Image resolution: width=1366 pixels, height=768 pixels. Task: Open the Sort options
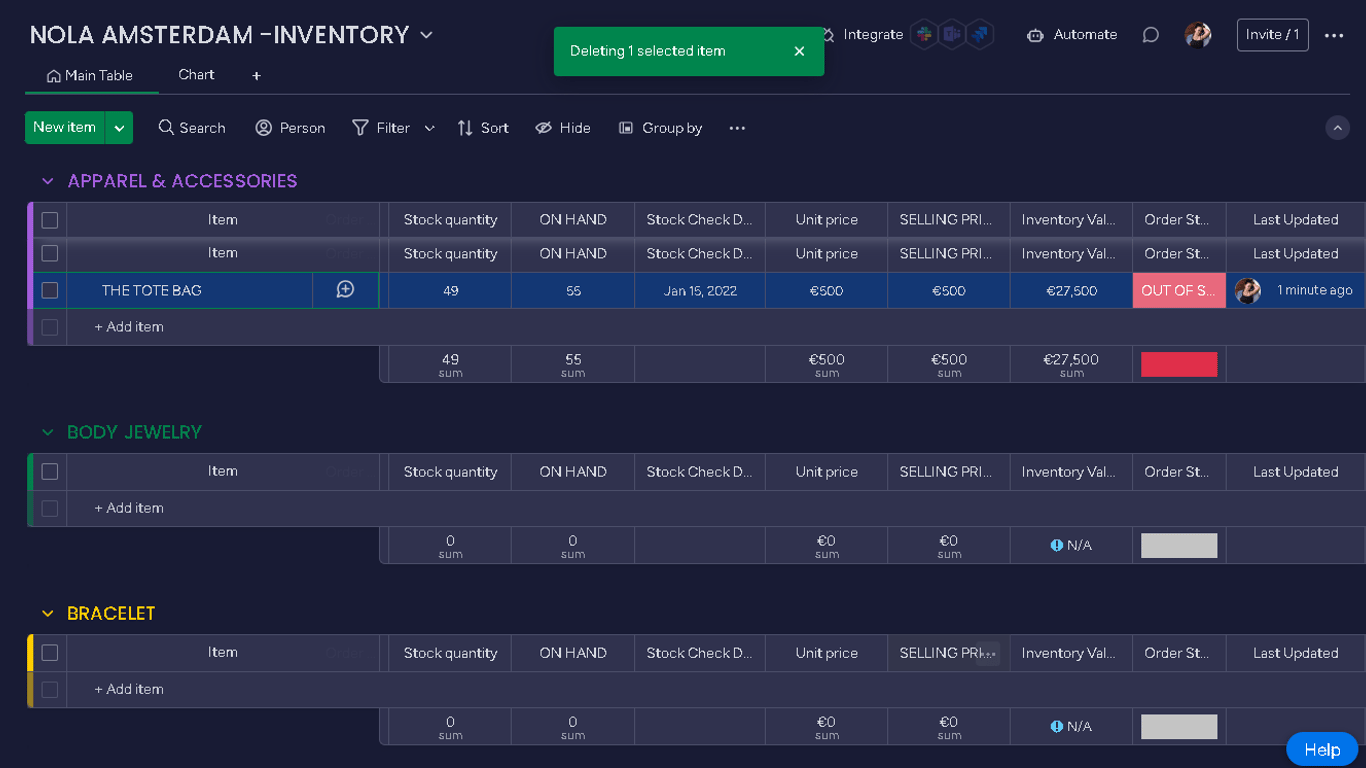coord(483,128)
